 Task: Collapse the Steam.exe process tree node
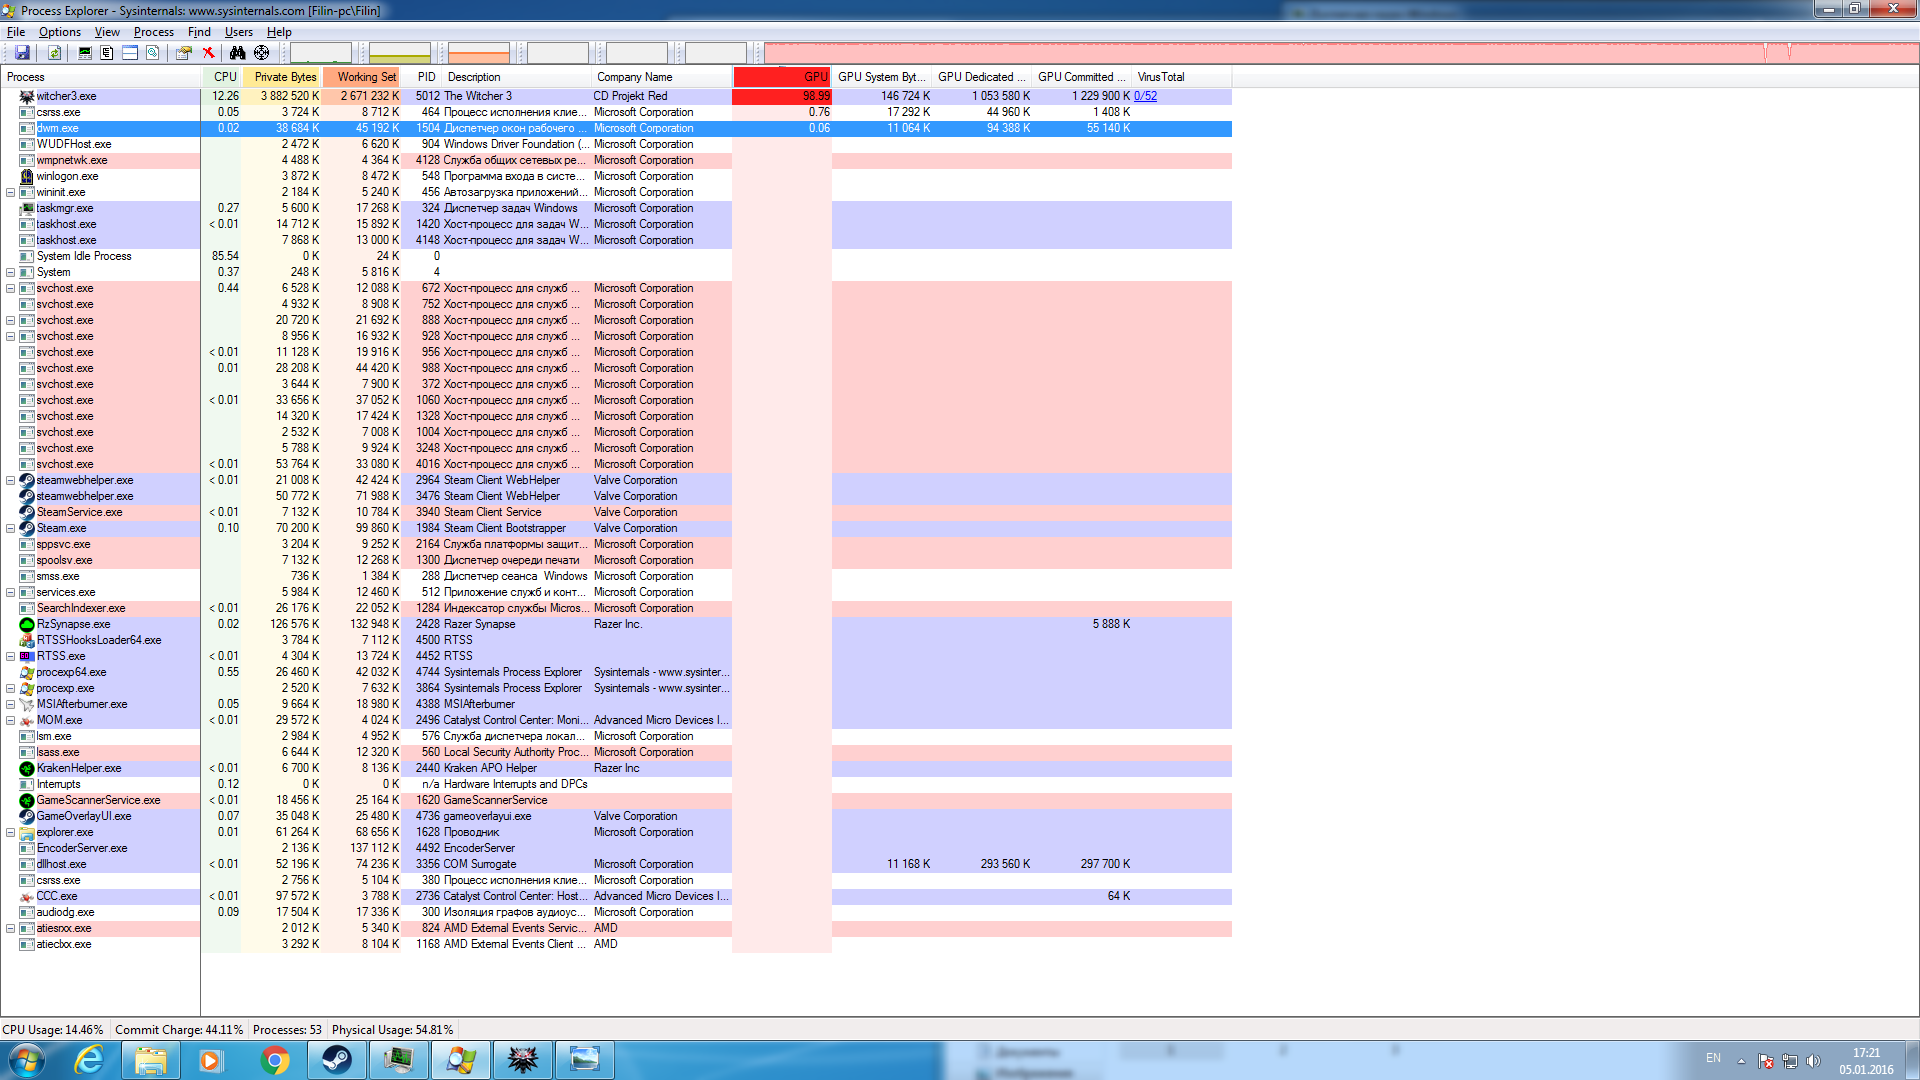coord(10,528)
